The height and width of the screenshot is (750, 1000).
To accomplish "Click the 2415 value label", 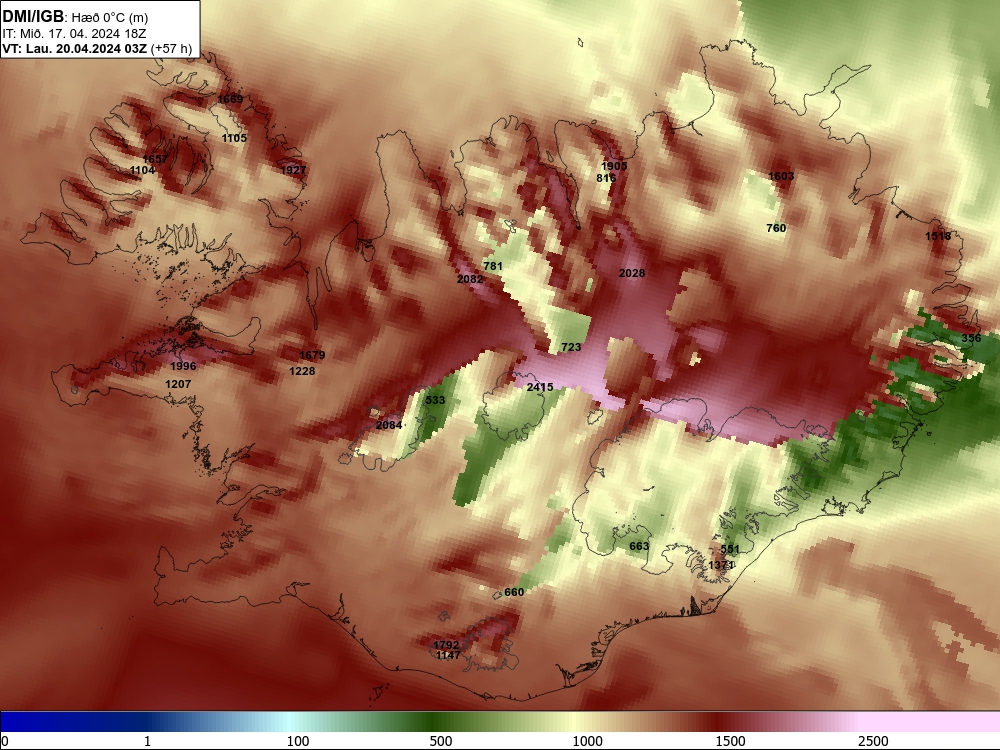I will [540, 387].
